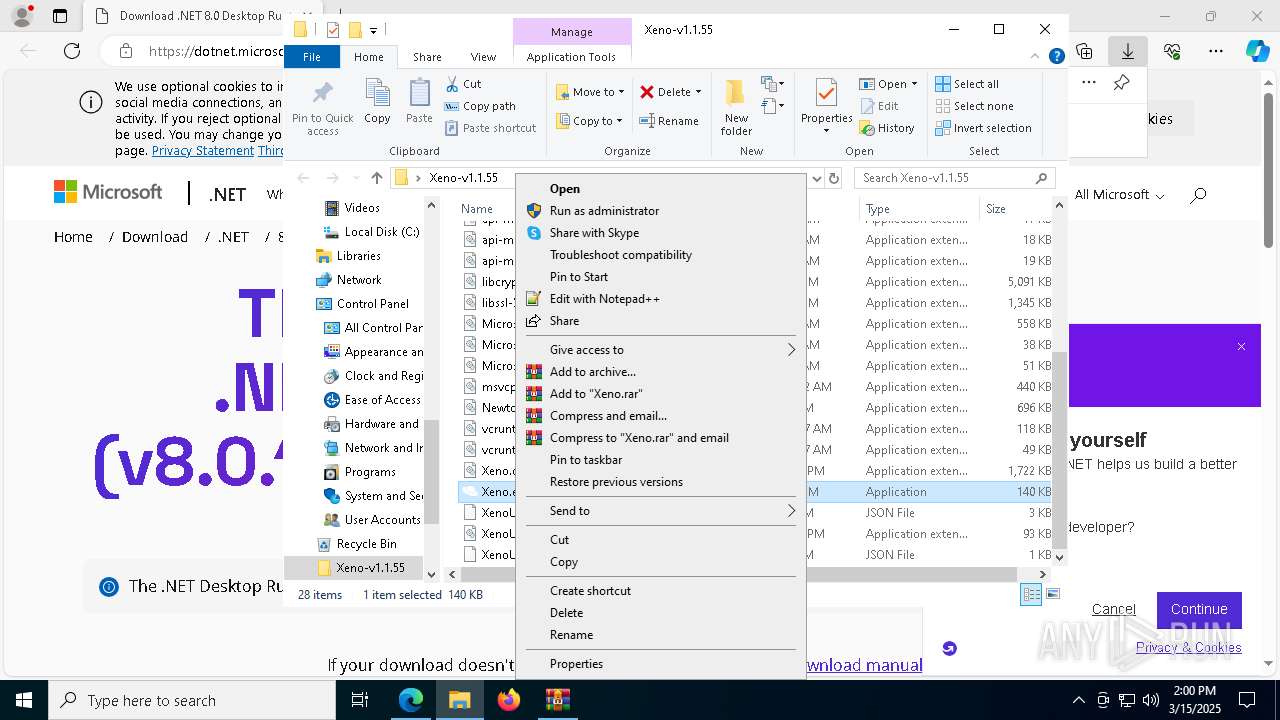Image resolution: width=1280 pixels, height=720 pixels.
Task: Click Copy path in ribbon
Action: (480, 106)
